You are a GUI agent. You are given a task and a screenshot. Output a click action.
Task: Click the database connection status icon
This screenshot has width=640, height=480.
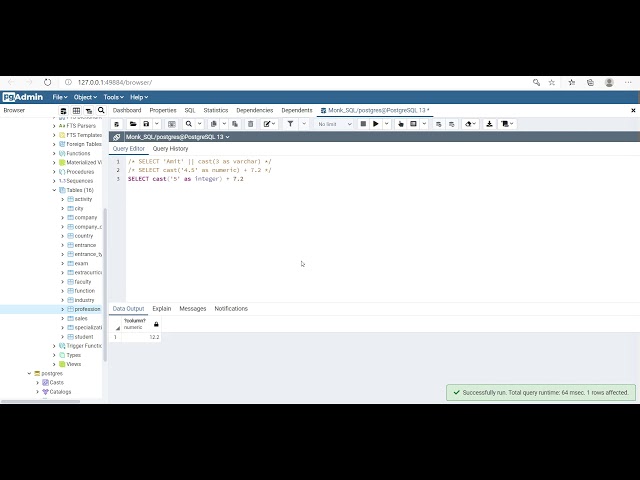(x=116, y=137)
